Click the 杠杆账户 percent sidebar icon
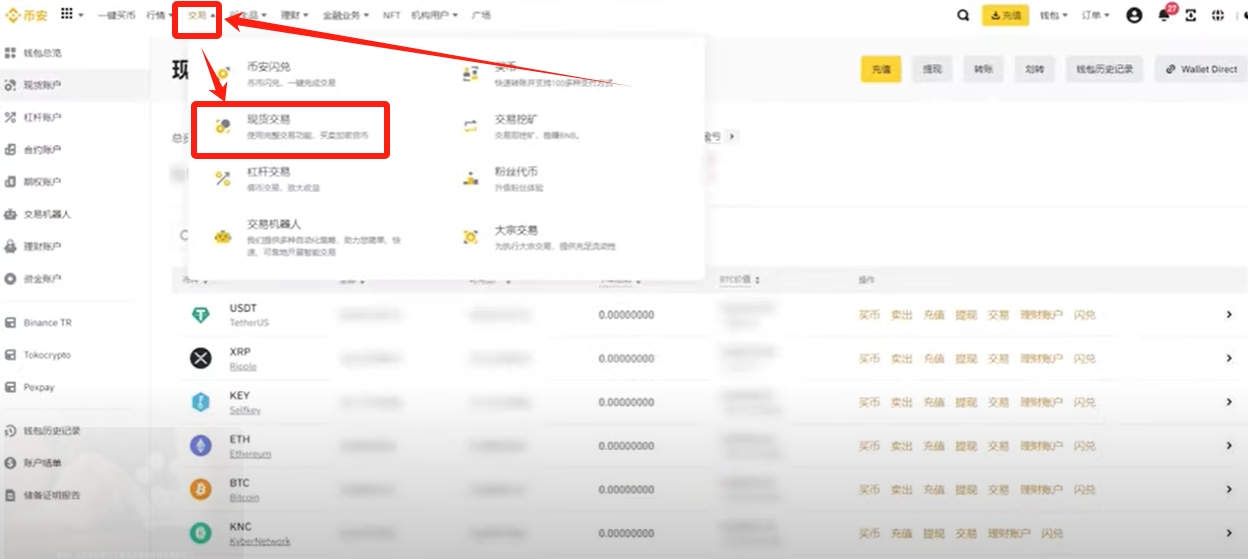Viewport: 1248px width, 559px height. click(x=11, y=117)
